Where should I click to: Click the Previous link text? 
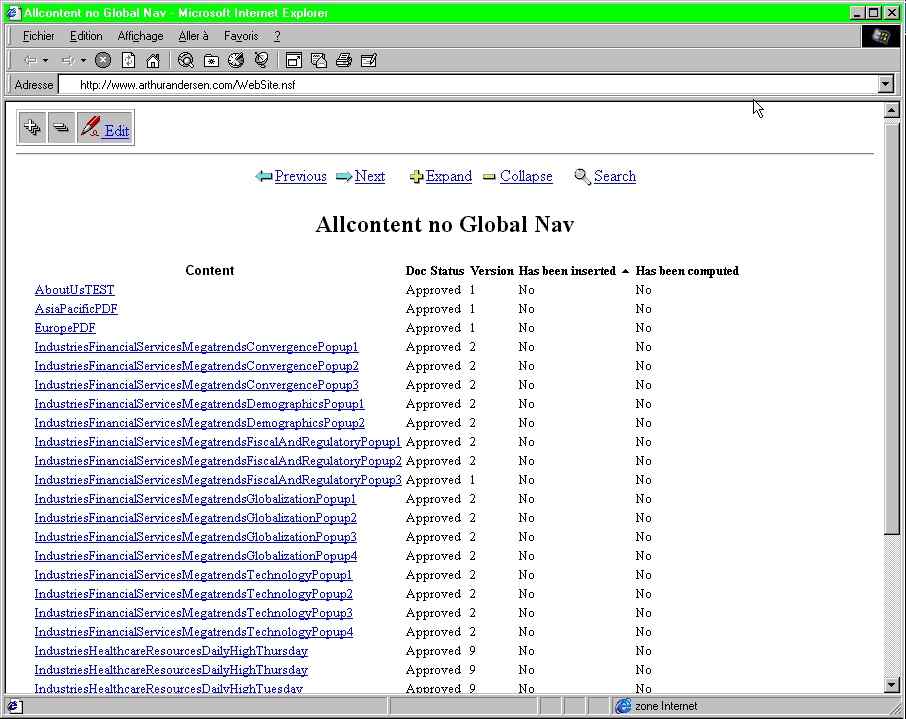click(x=300, y=176)
